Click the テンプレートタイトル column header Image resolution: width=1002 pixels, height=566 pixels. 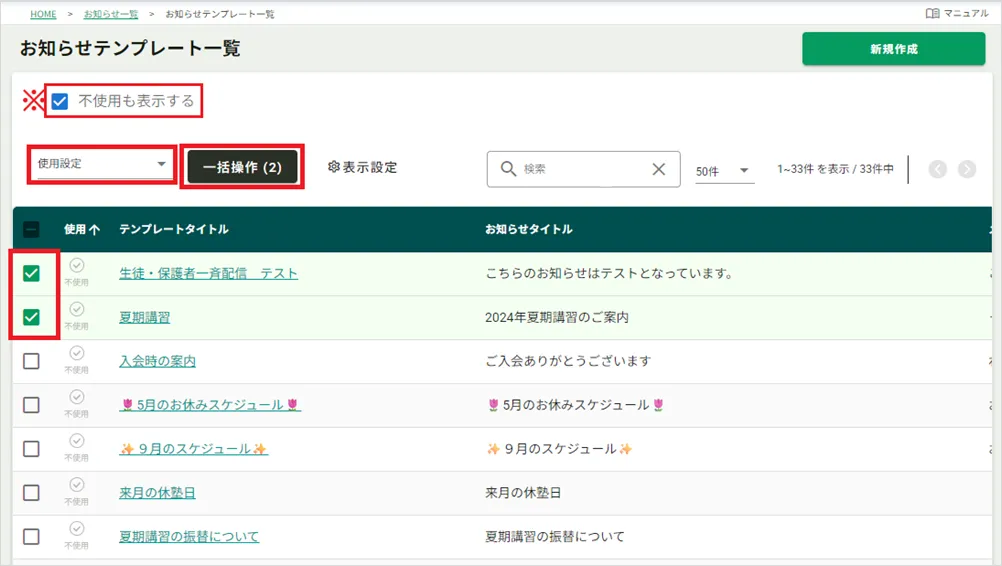[x=174, y=229]
